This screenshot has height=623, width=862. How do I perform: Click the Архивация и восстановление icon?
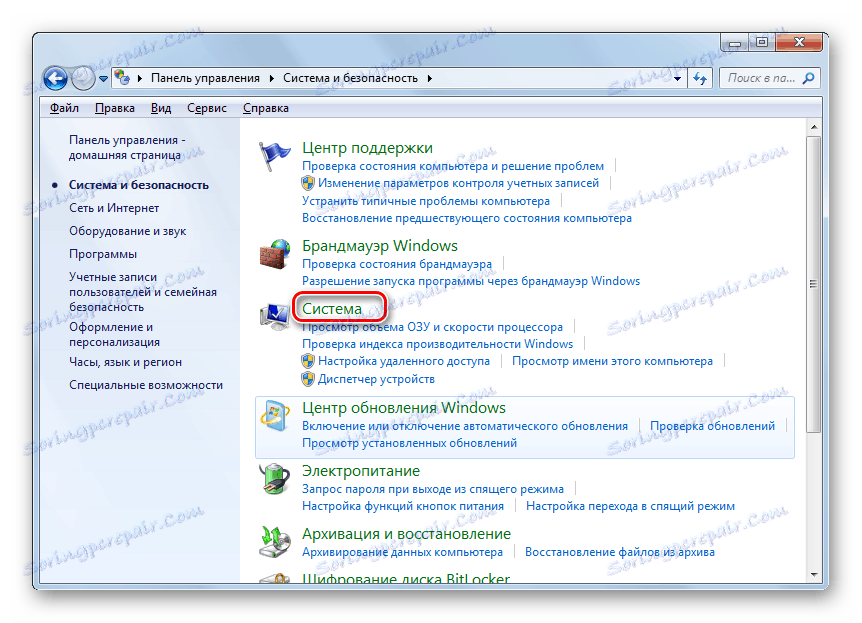[x=274, y=542]
